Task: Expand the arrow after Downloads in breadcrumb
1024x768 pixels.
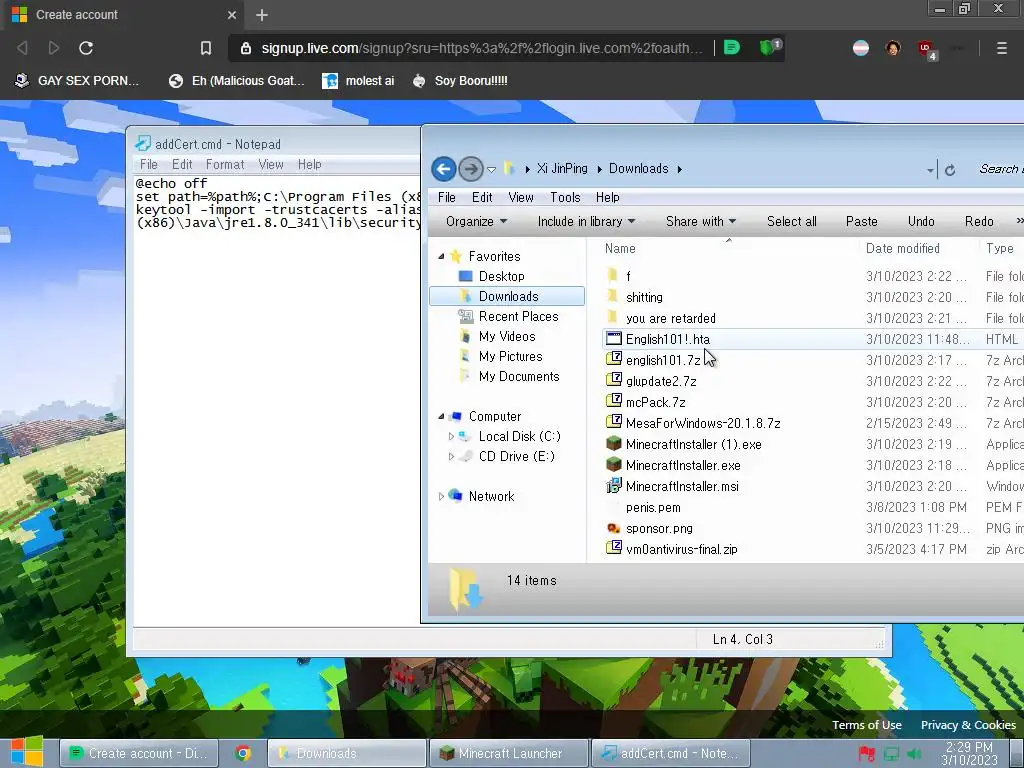Action: (x=679, y=169)
